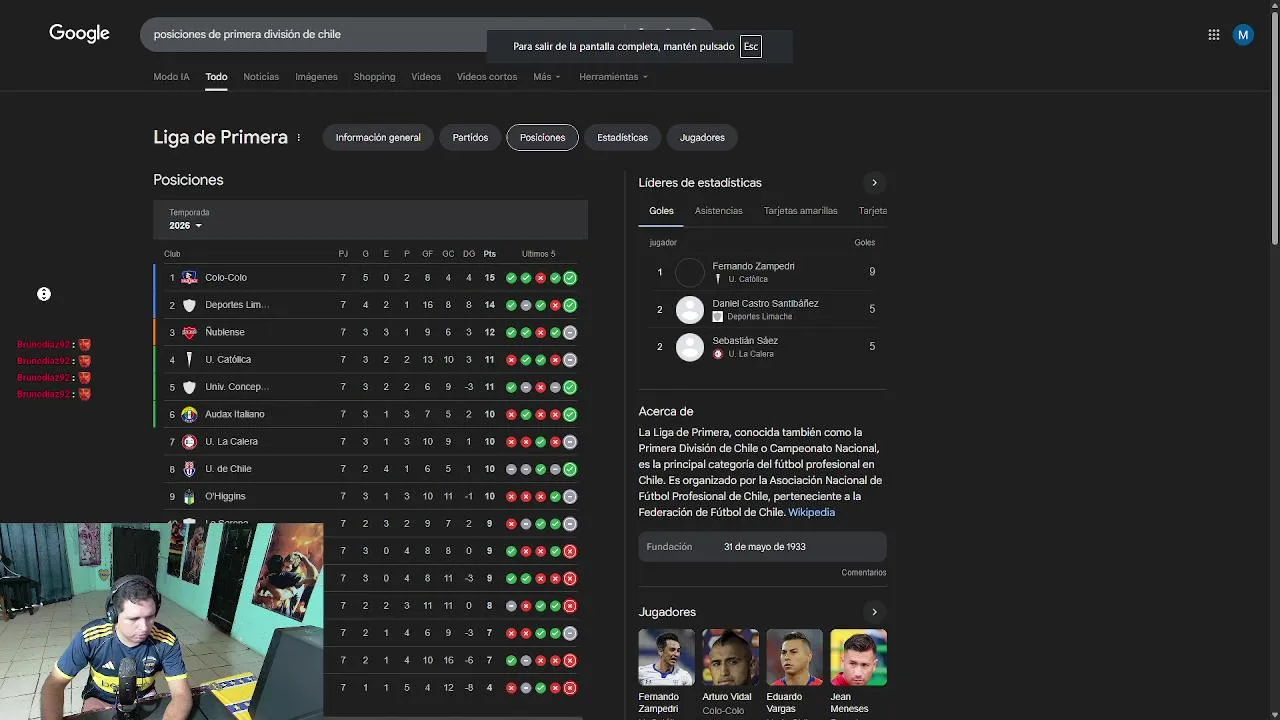This screenshot has height=720, width=1280.
Task: Click Sebastián Sáez's scorer avatar
Action: (x=690, y=347)
